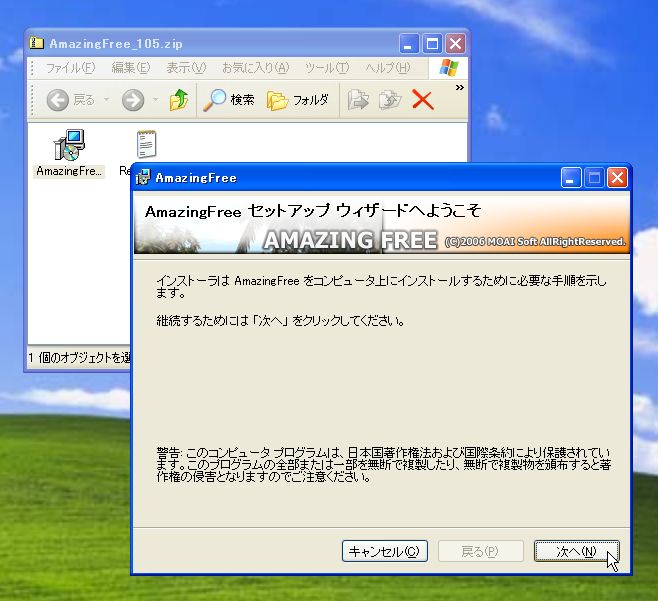
Task: Click the Windows flag logo in Explorer menu bar
Action: pyautogui.click(x=449, y=68)
